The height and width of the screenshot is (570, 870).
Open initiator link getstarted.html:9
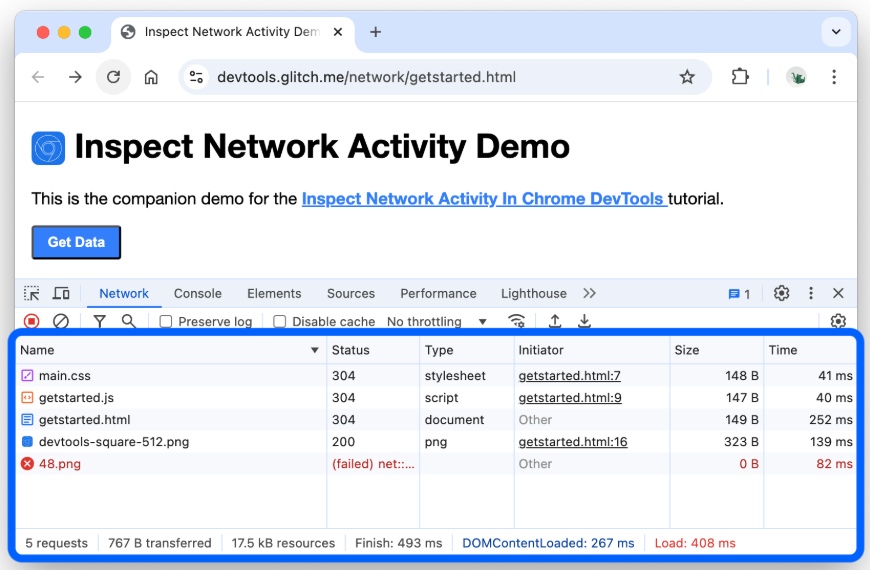coord(570,398)
